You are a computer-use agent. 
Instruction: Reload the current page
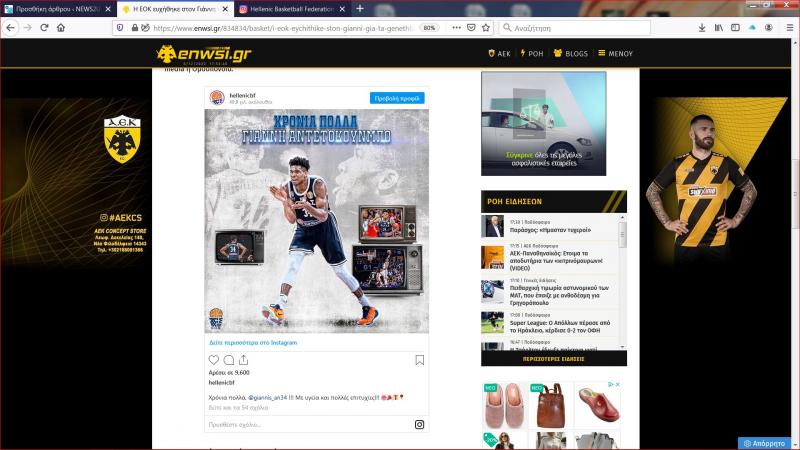pyautogui.click(x=44, y=28)
